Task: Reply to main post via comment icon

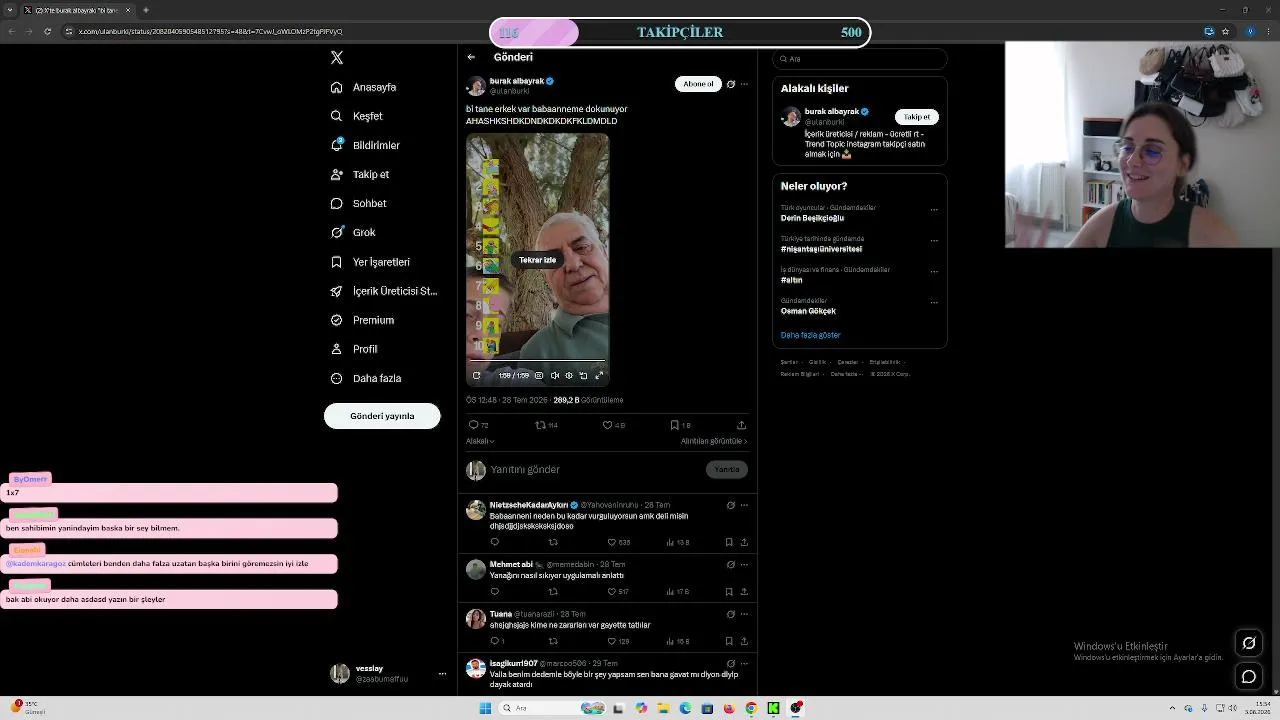Action: tap(474, 425)
